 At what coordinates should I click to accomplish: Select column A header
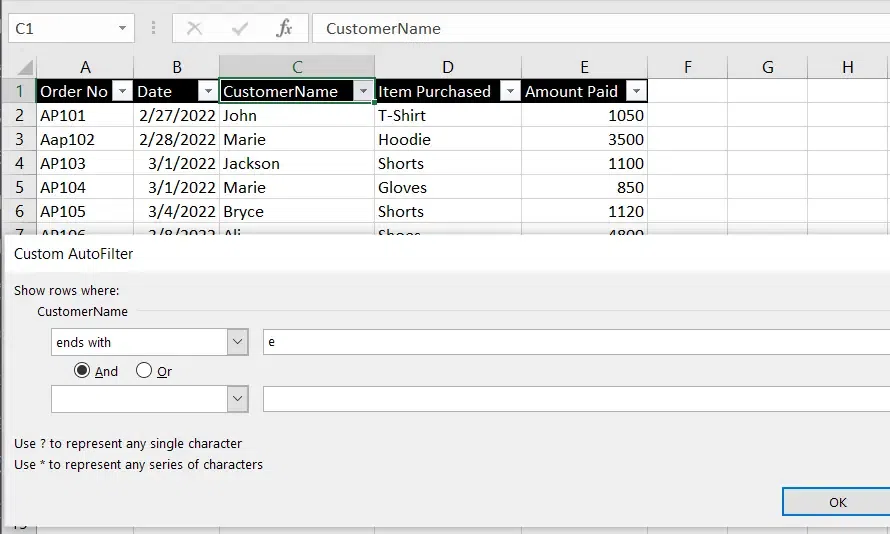85,68
